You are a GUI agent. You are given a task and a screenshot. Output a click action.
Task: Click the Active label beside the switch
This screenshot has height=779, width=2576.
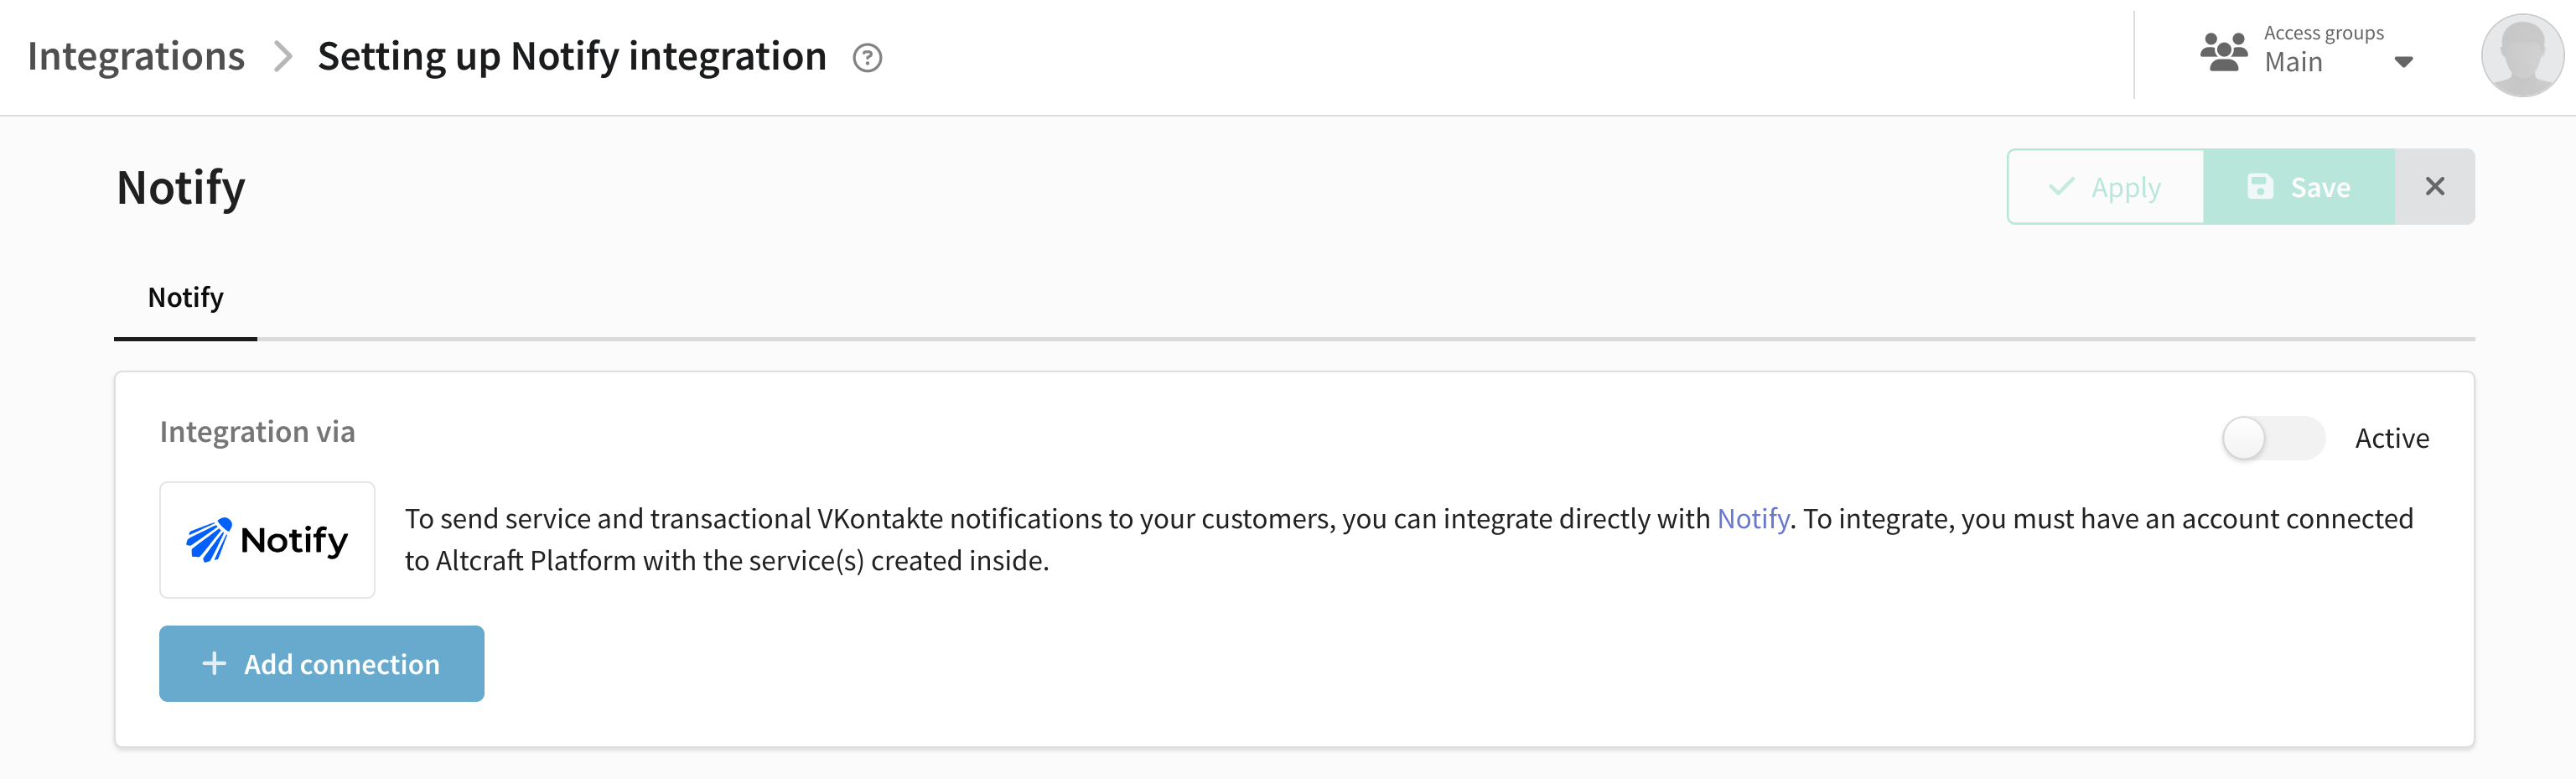[x=2392, y=438]
